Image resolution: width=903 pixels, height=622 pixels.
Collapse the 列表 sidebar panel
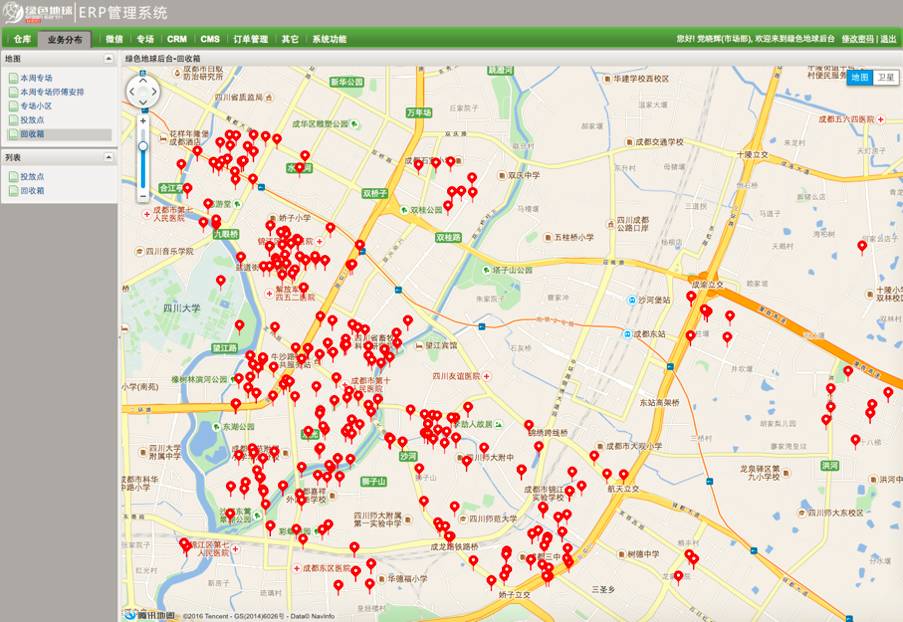coord(108,157)
